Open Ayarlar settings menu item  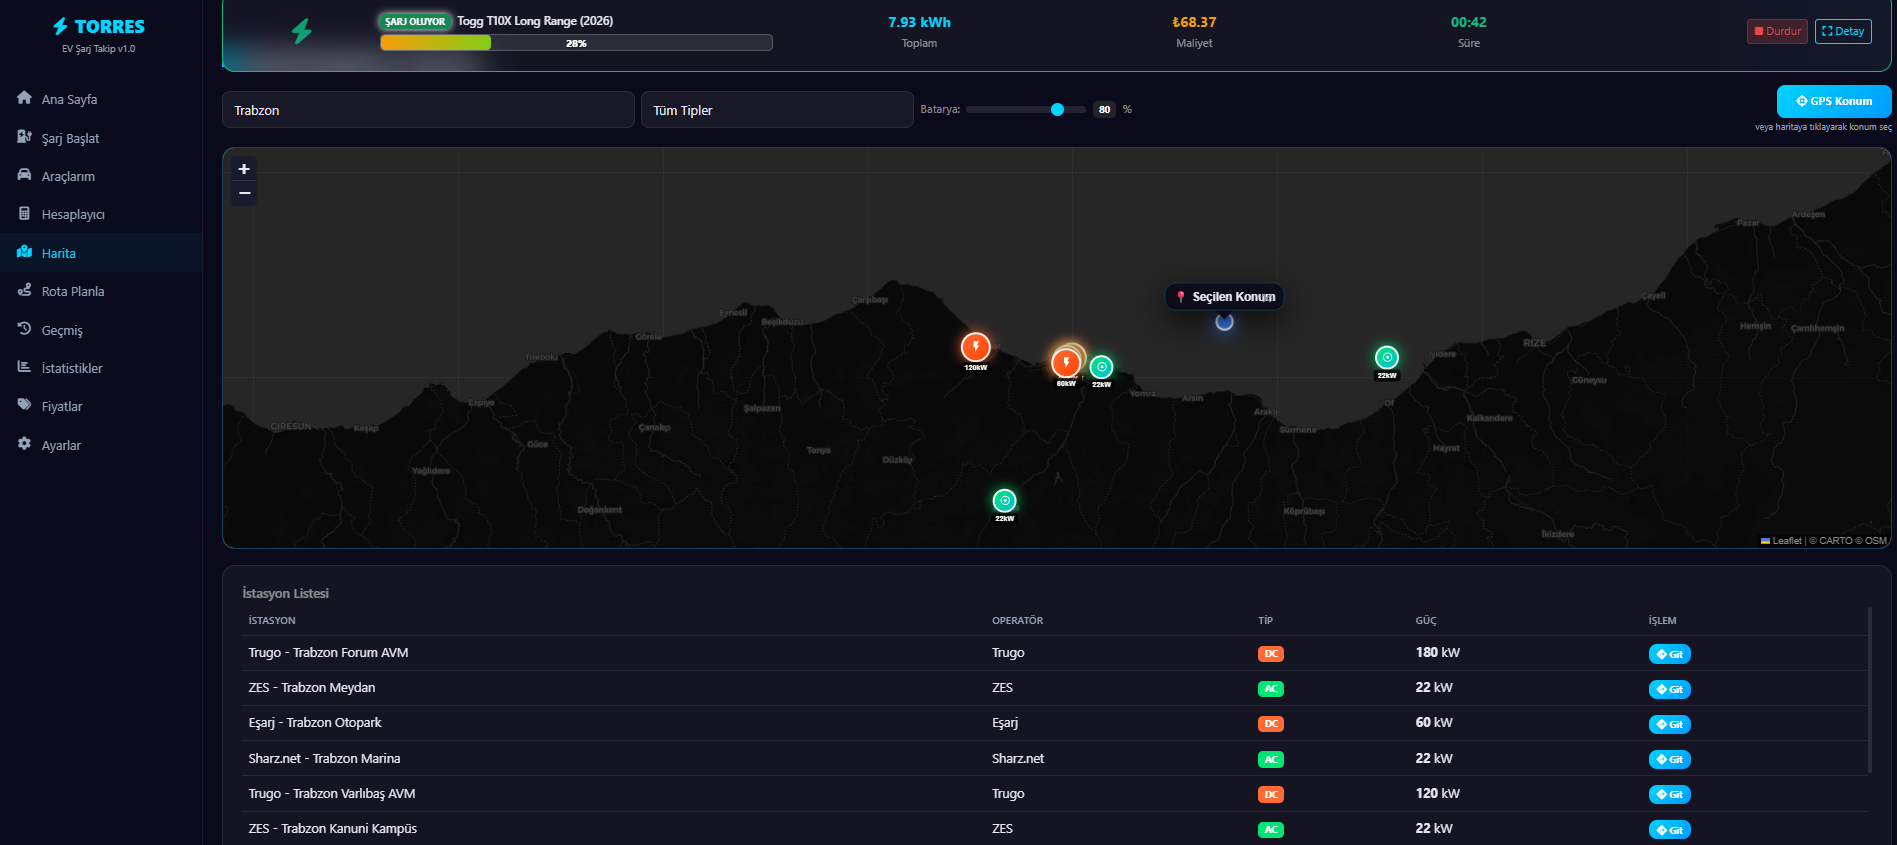tap(61, 445)
